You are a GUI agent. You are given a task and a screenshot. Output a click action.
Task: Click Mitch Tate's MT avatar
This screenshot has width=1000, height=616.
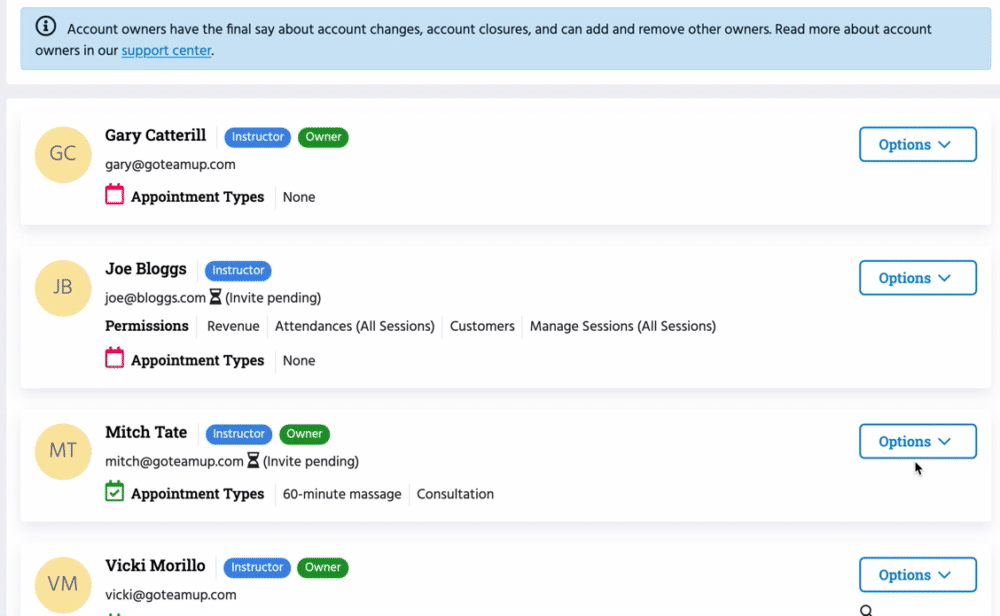pyautogui.click(x=62, y=450)
